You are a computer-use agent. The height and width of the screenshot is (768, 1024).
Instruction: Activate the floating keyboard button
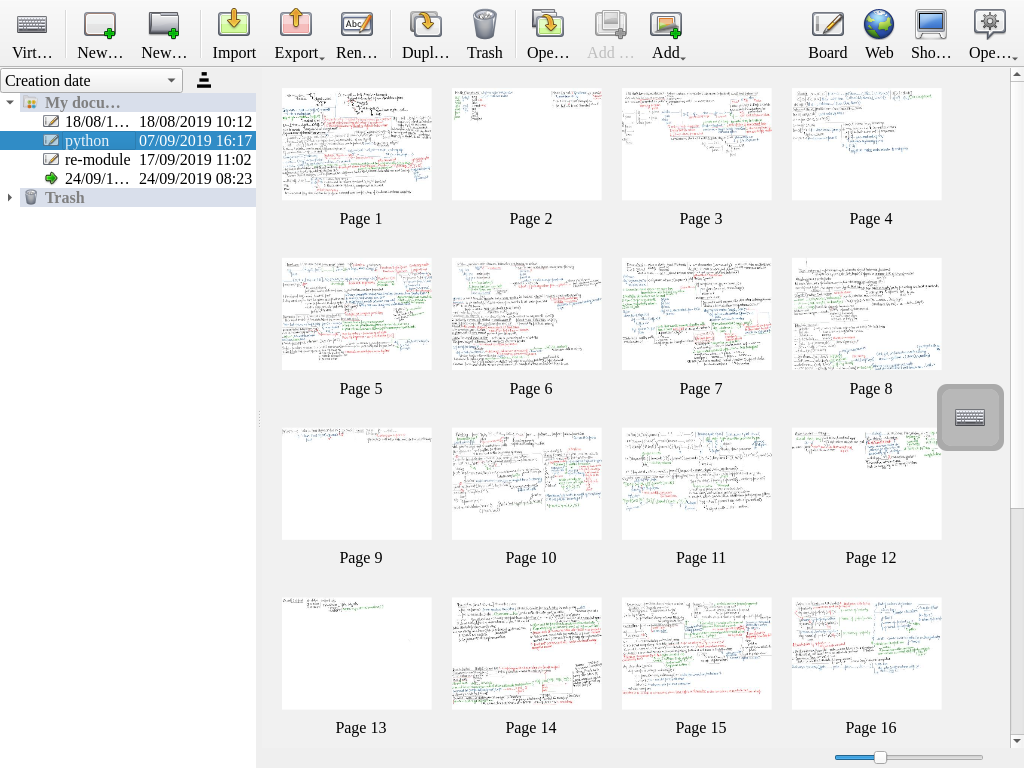969,417
